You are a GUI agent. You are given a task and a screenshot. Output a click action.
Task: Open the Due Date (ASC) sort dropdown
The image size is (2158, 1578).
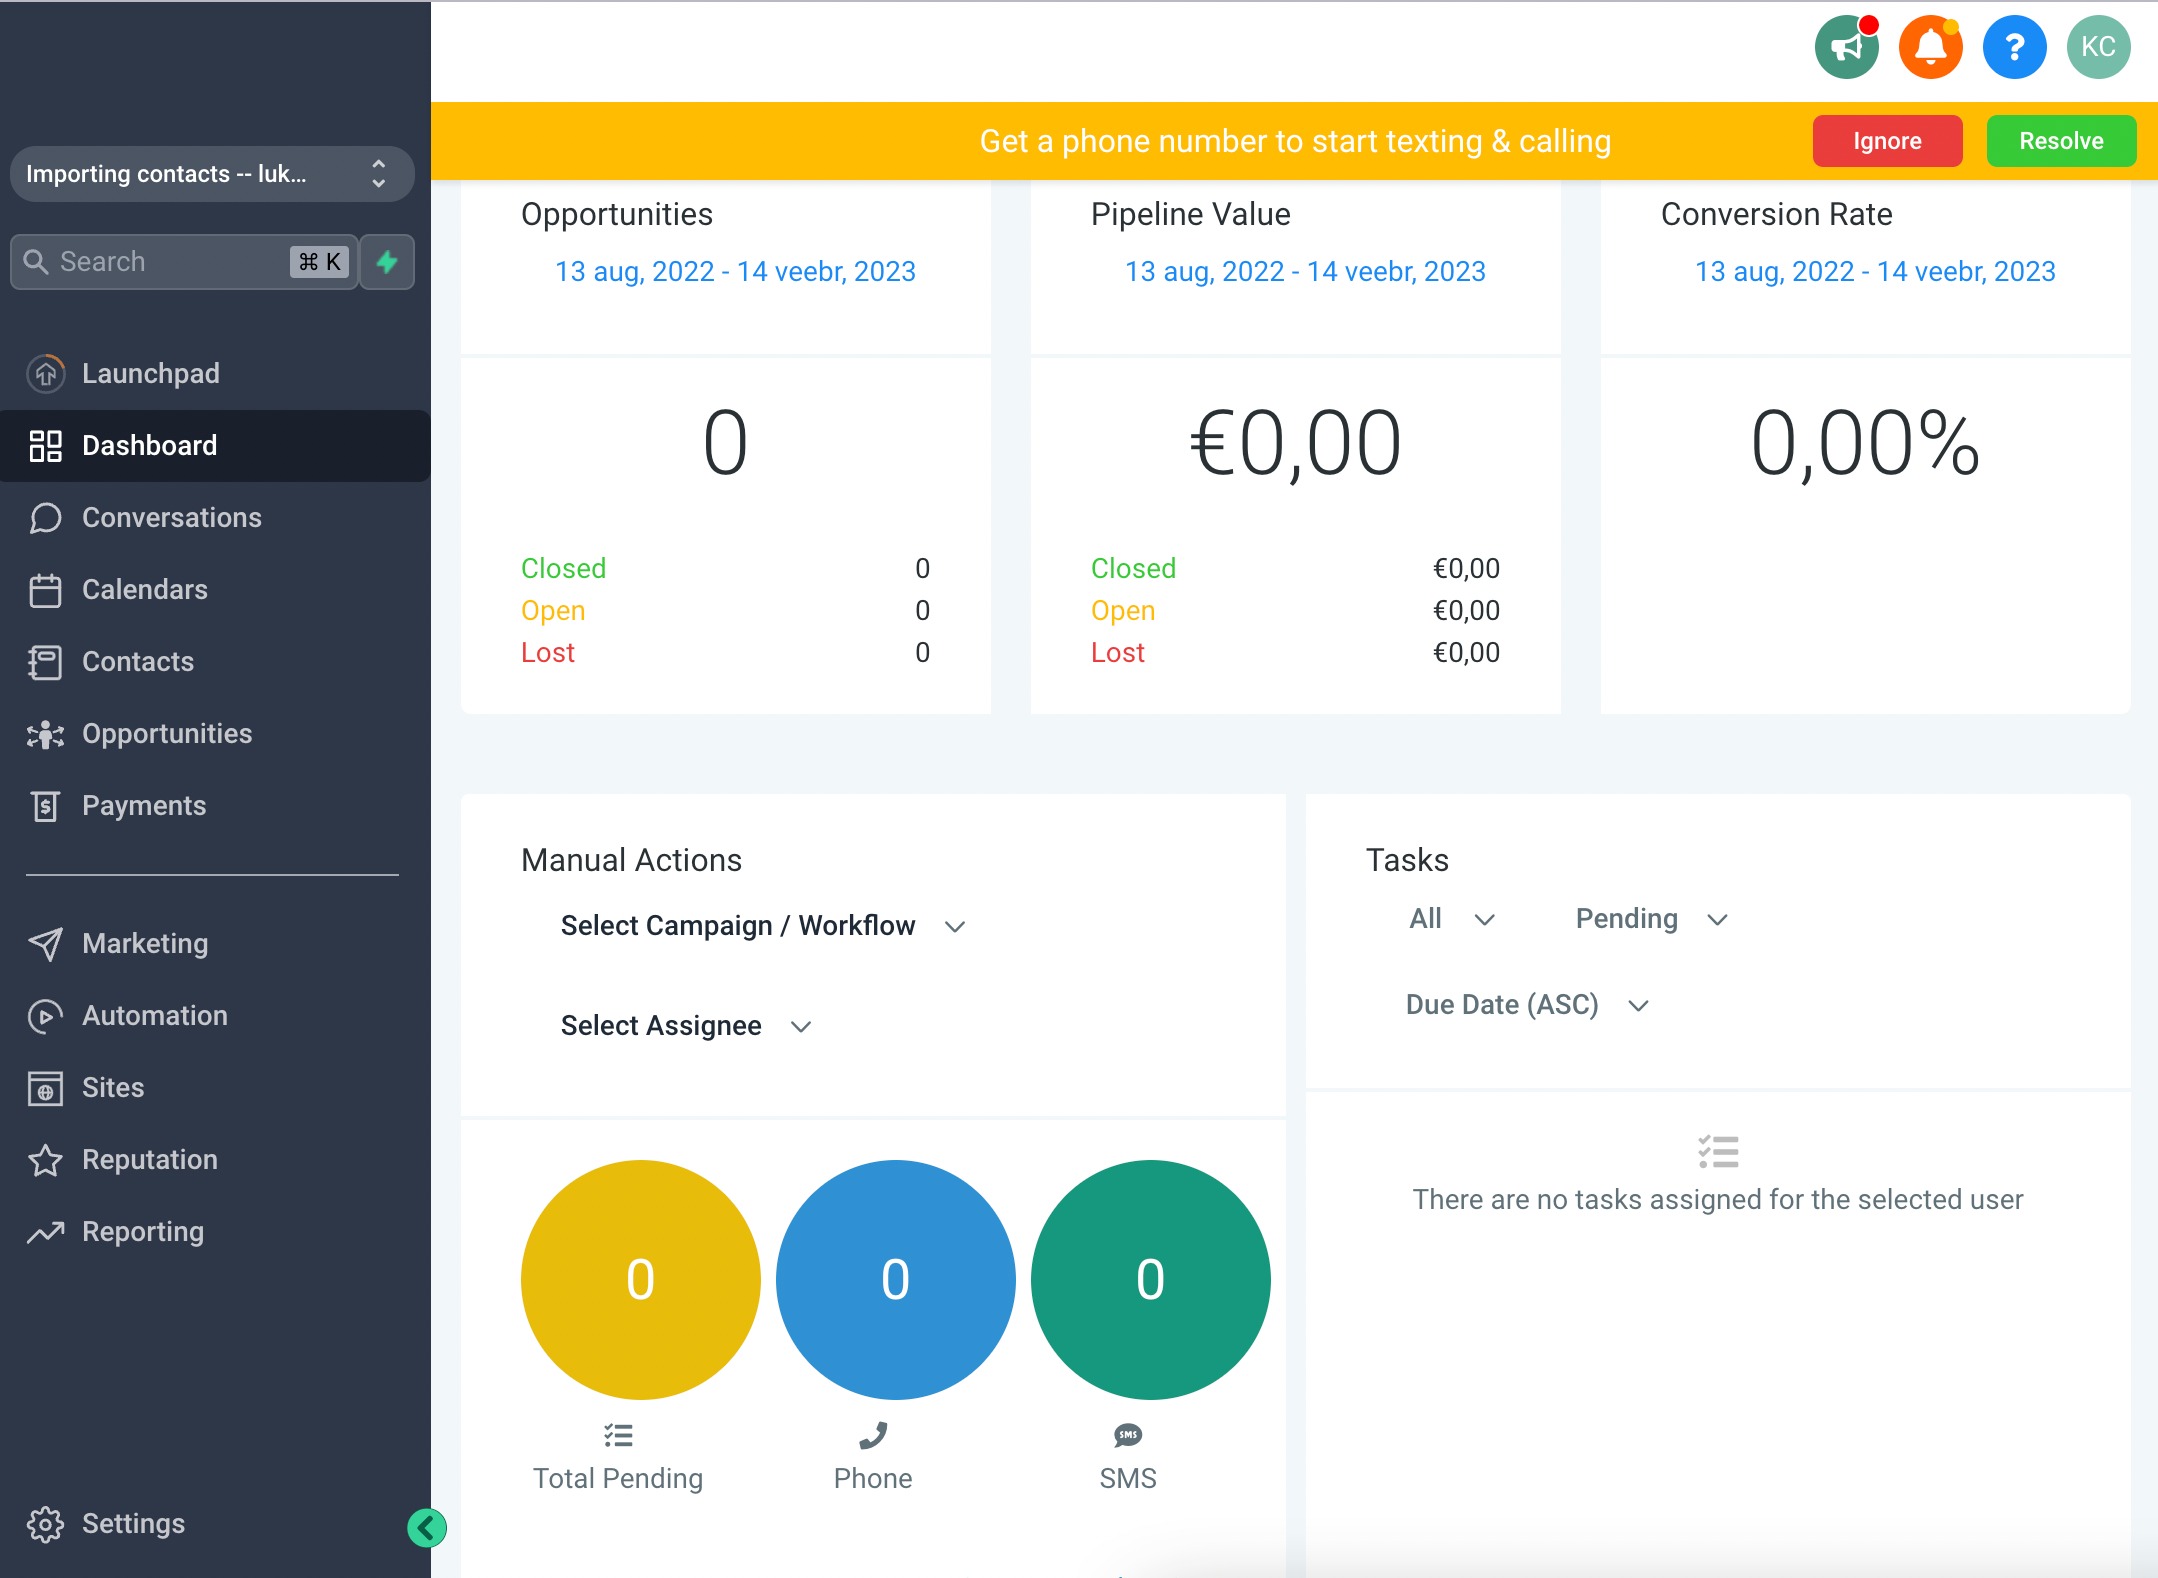pos(1526,1005)
